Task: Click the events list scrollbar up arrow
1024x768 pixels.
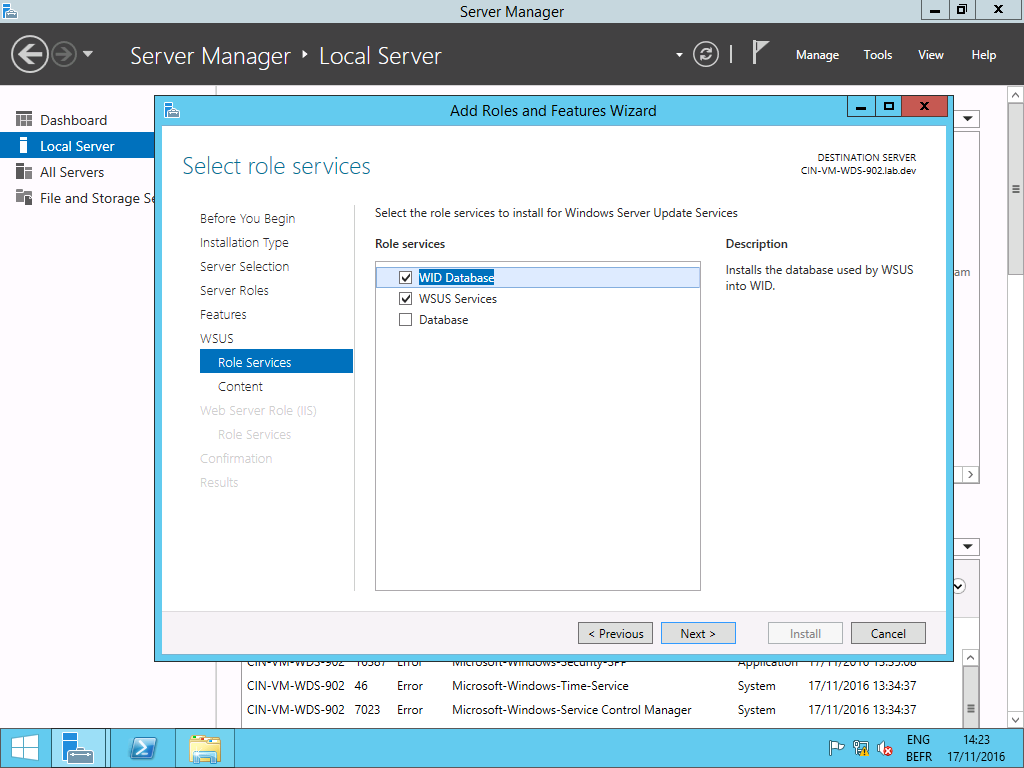Action: [x=970, y=658]
